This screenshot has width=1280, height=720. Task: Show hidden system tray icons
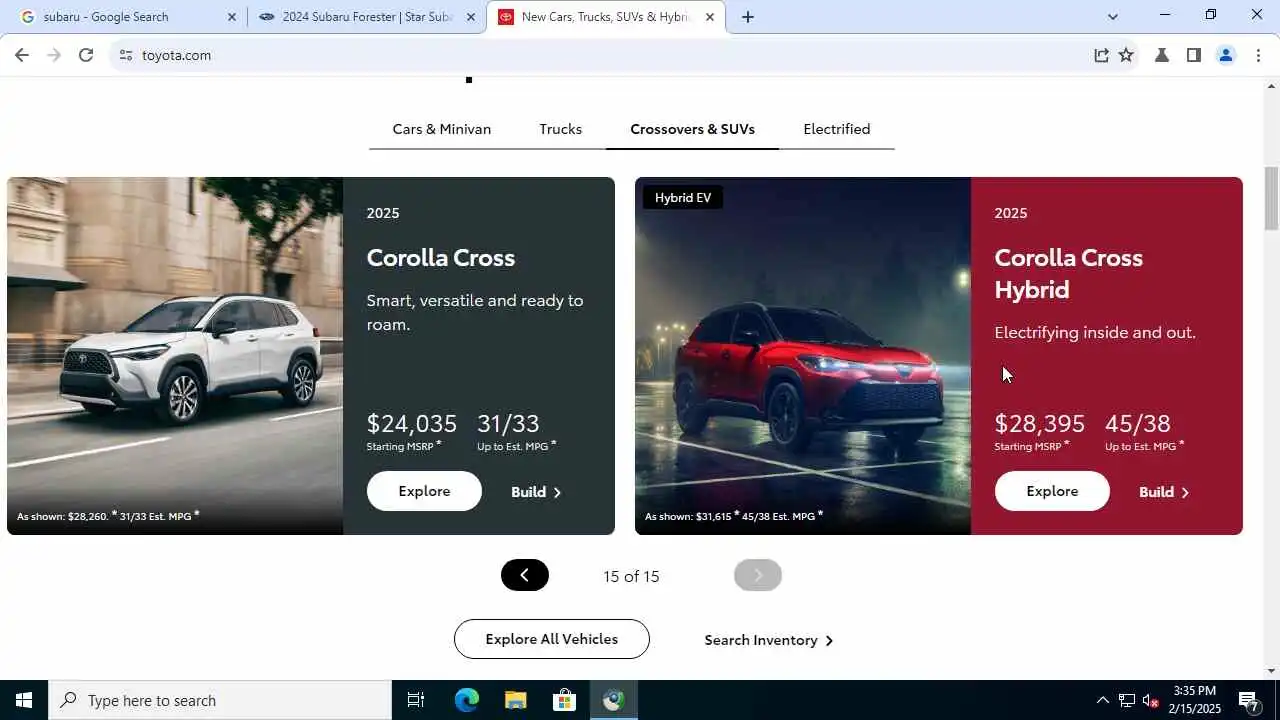pos(1102,700)
